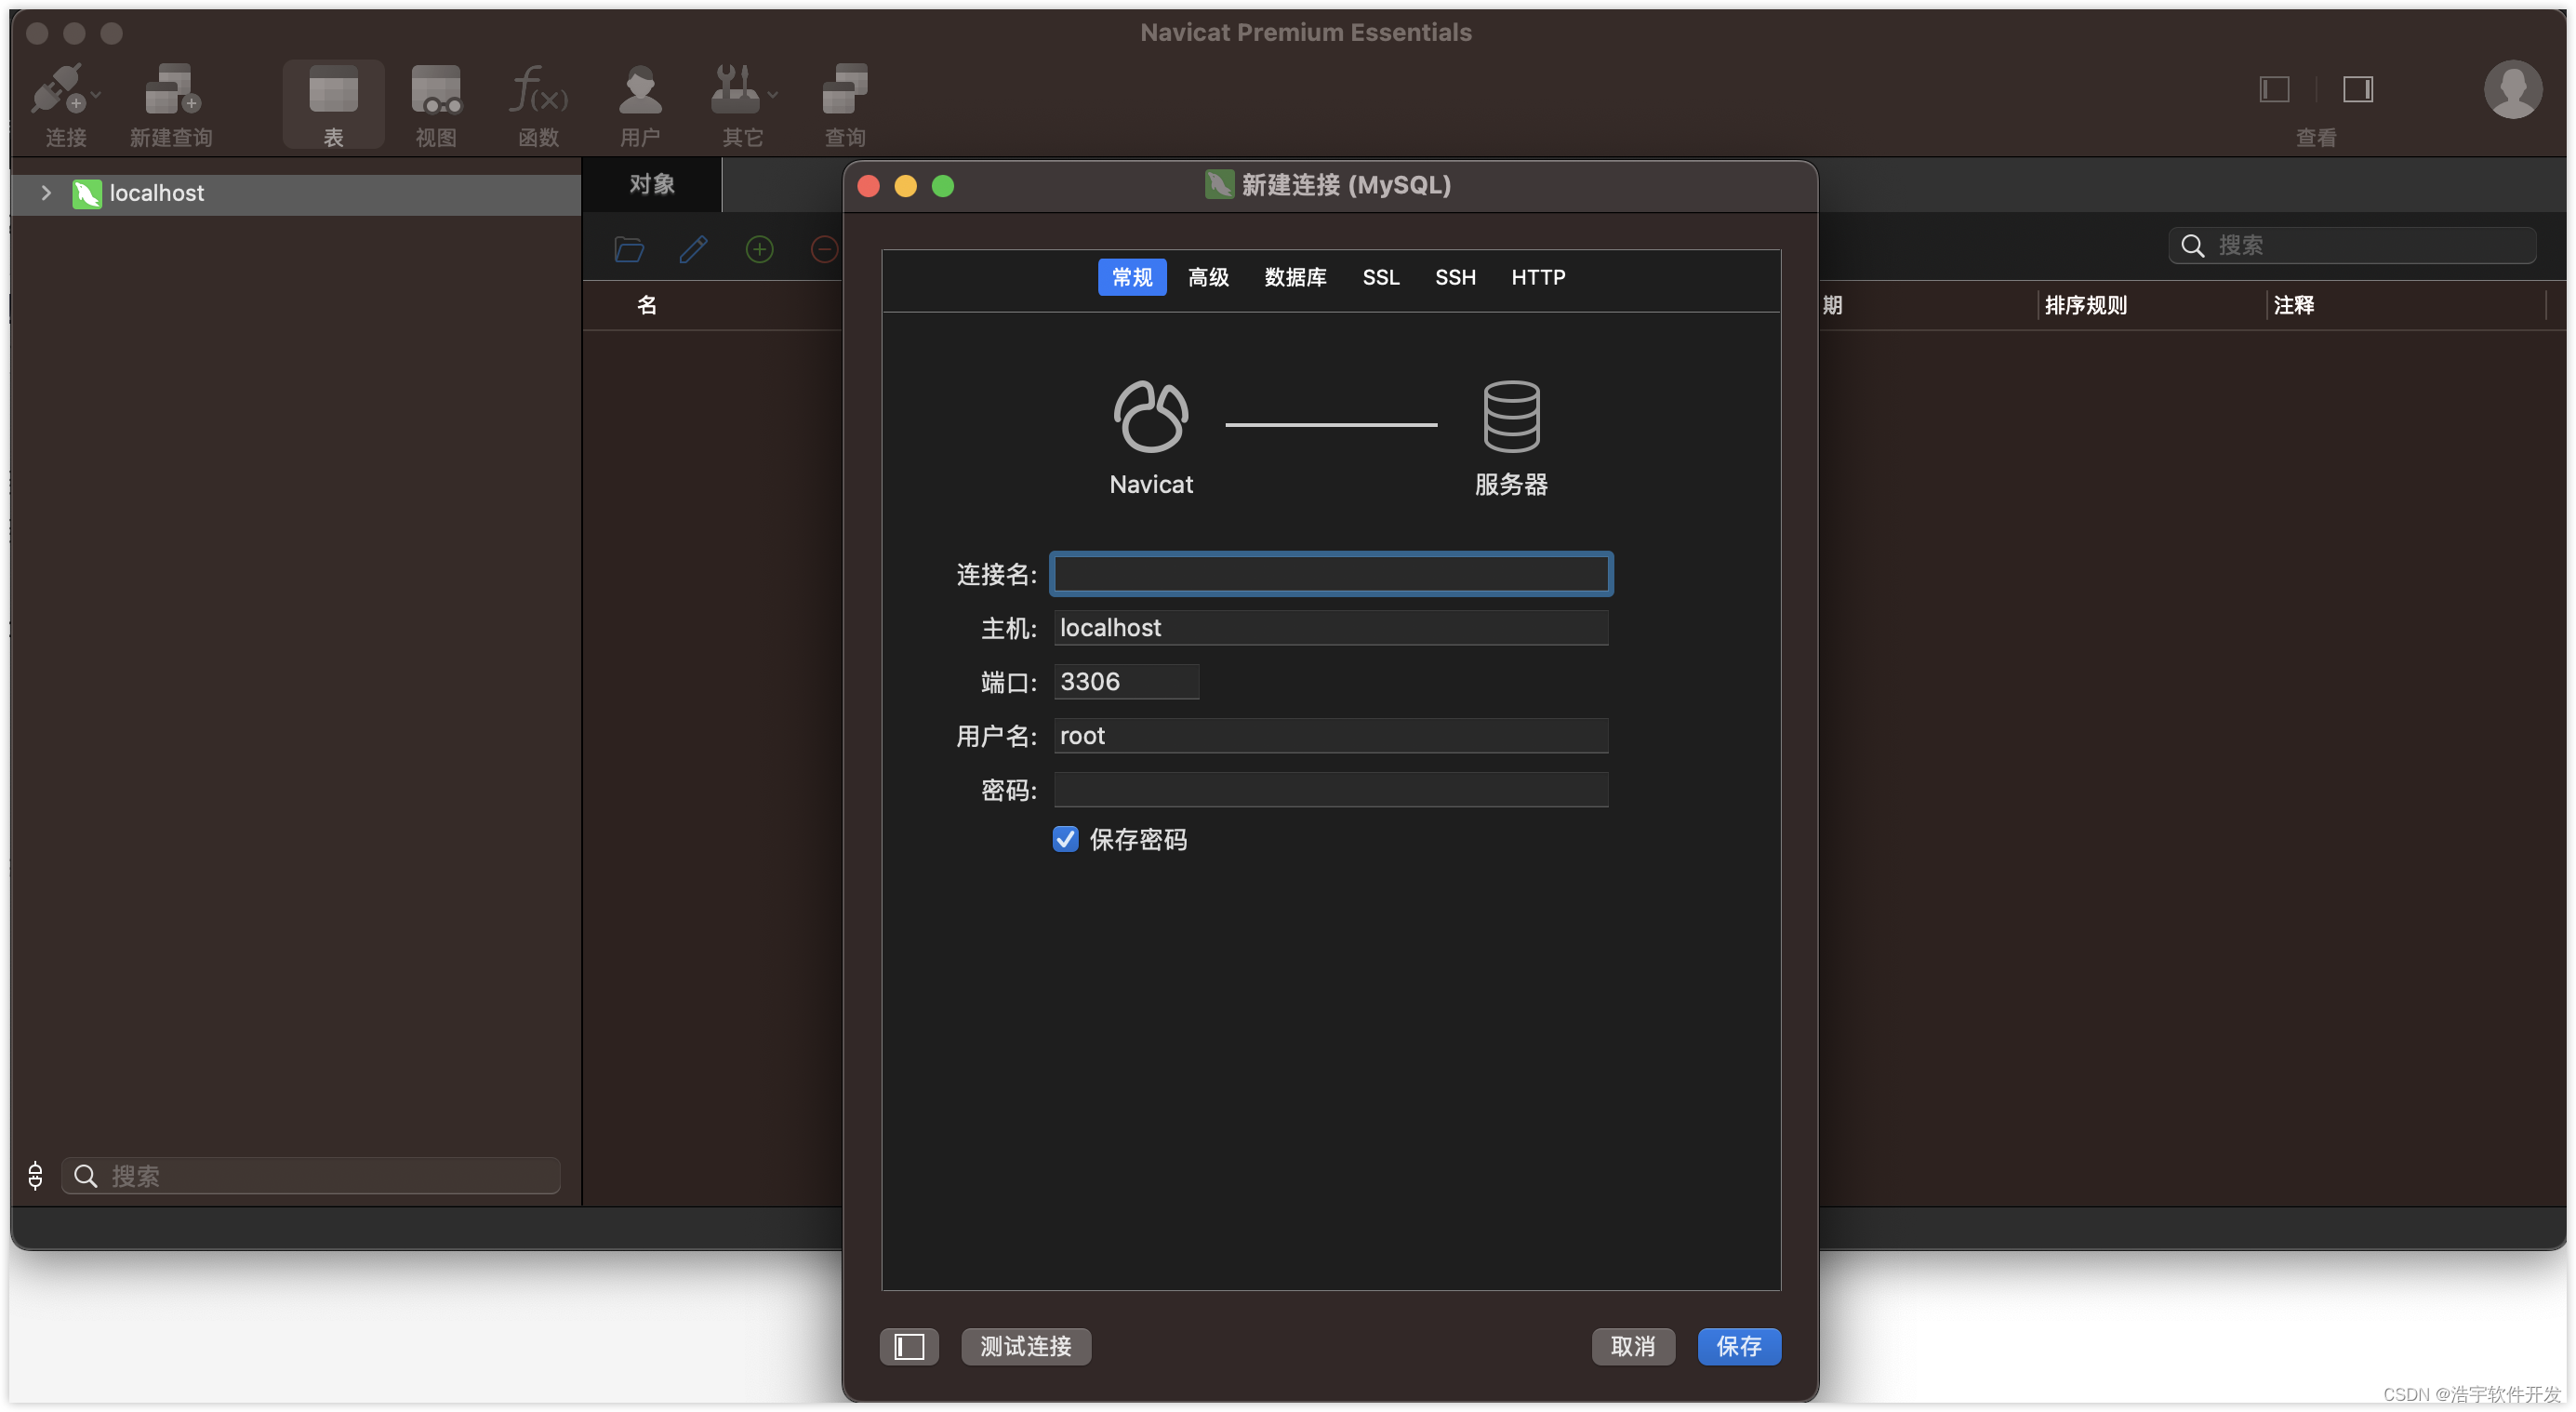Open the dropdown arrow beside Others icon
Image resolution: width=2576 pixels, height=1412 pixels.
(772, 95)
